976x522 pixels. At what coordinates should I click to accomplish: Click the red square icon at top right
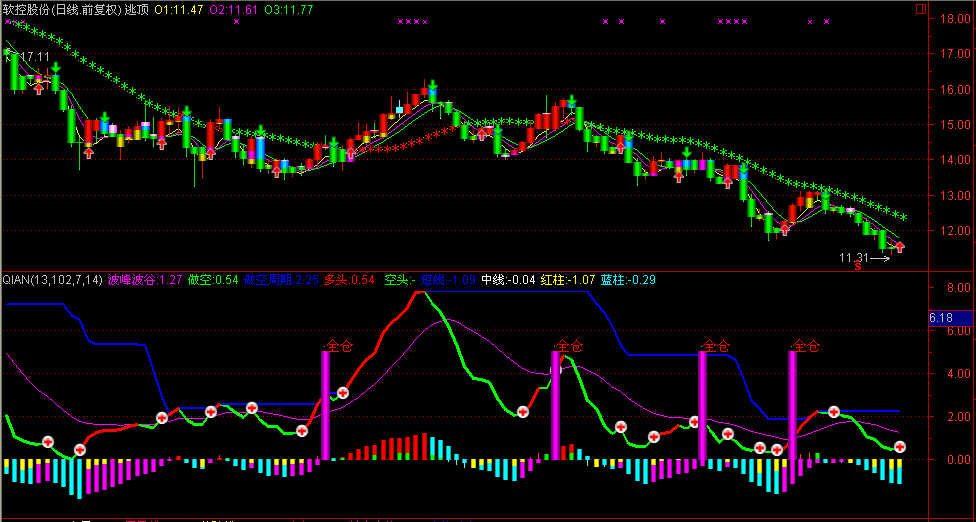[x=921, y=8]
